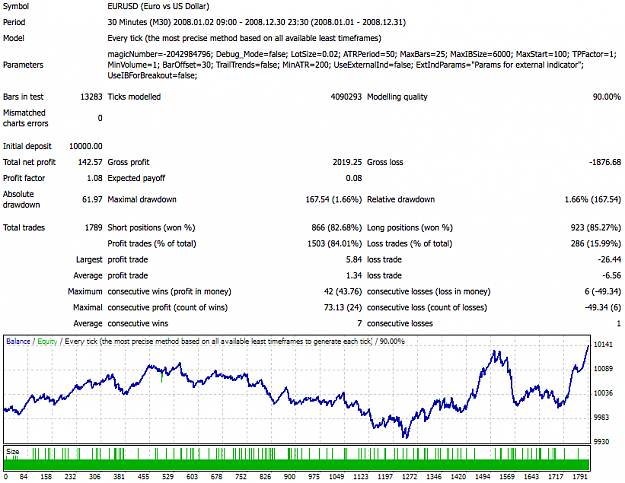This screenshot has height=483, width=625.
Task: Click the Size label in volume panel
Action: [12, 452]
